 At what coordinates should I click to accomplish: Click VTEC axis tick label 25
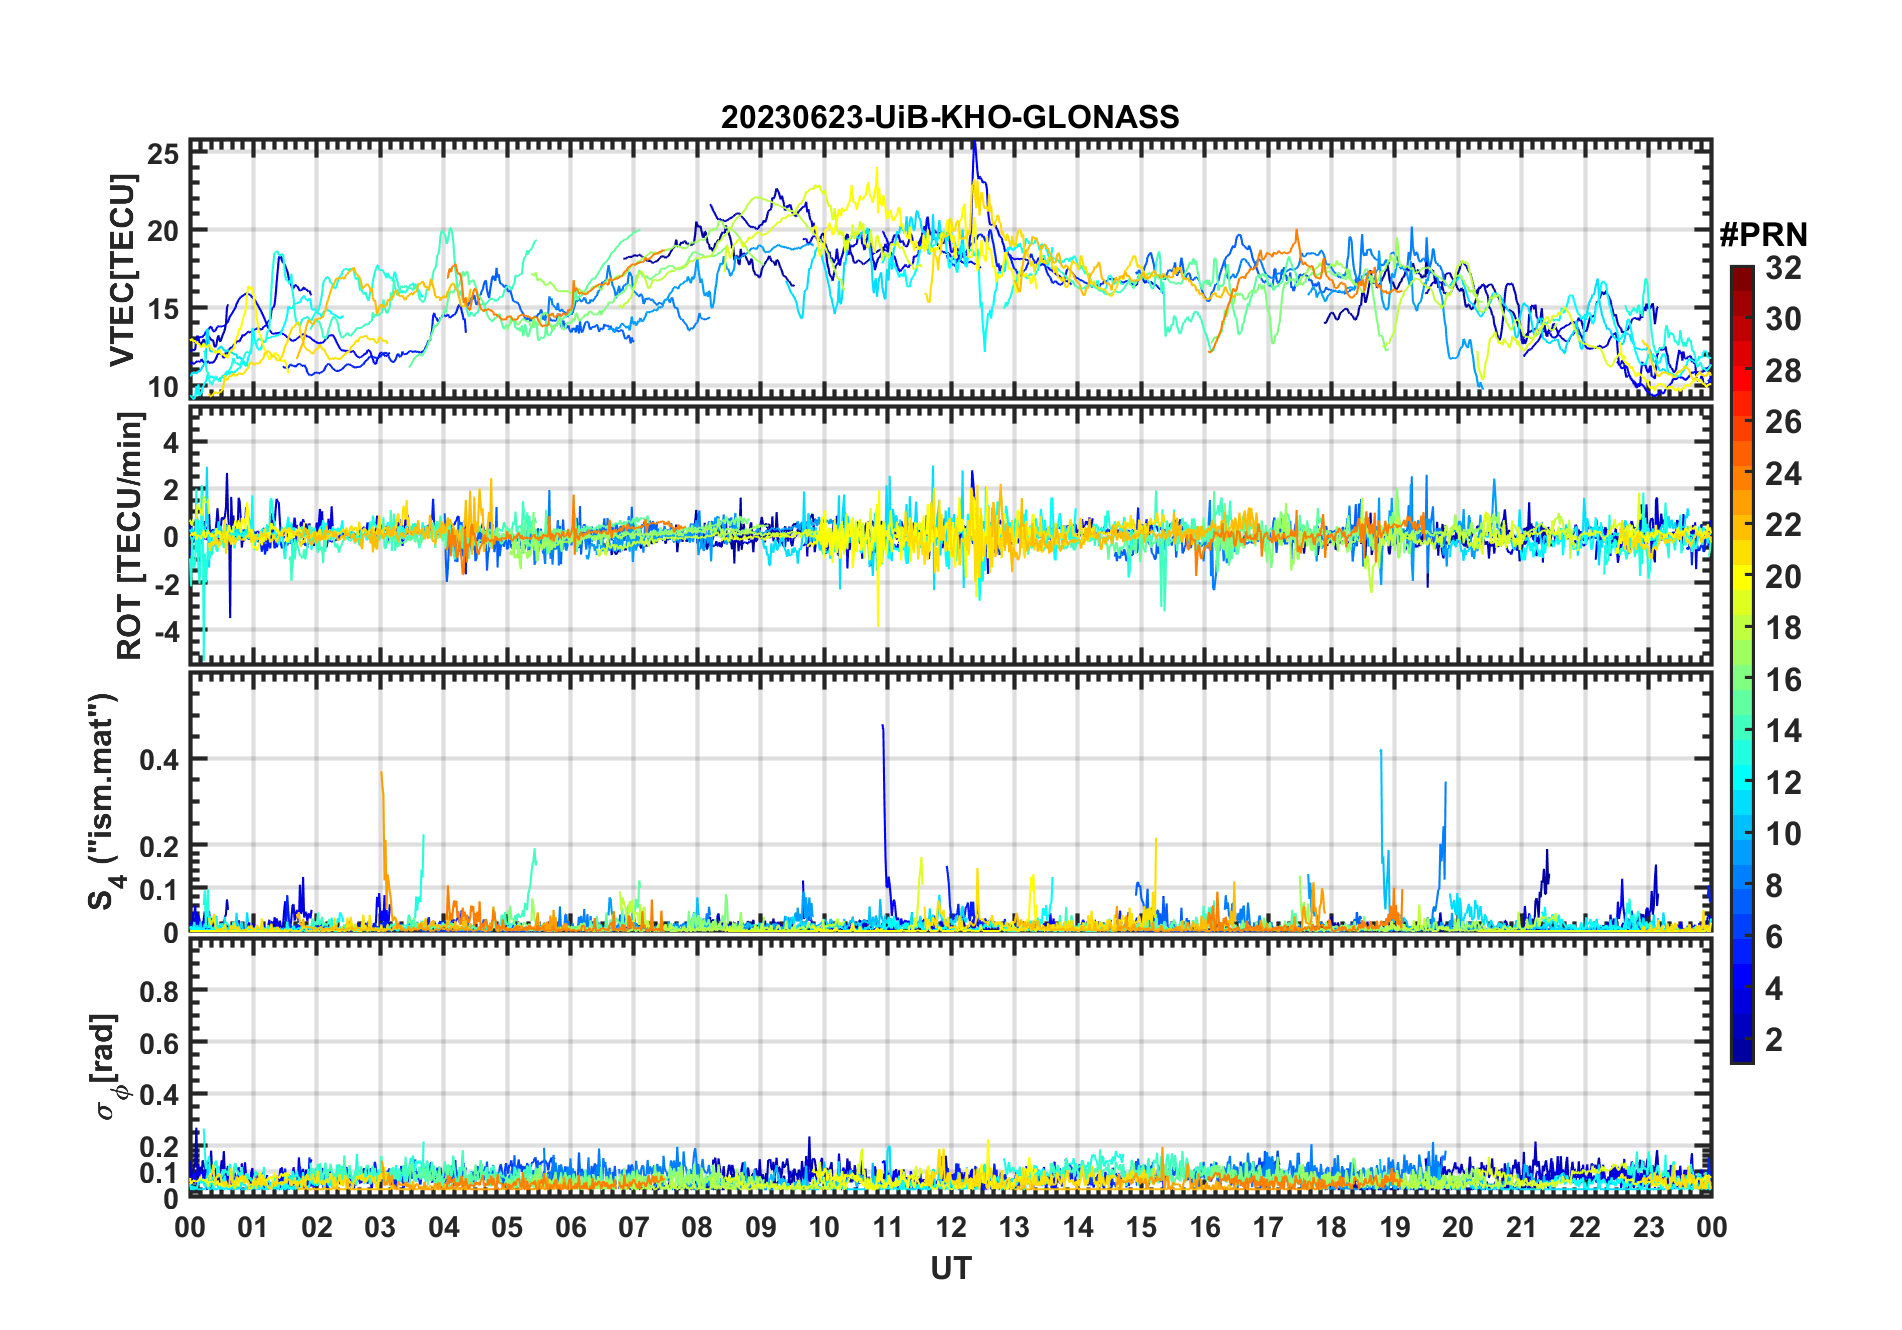pos(164,154)
